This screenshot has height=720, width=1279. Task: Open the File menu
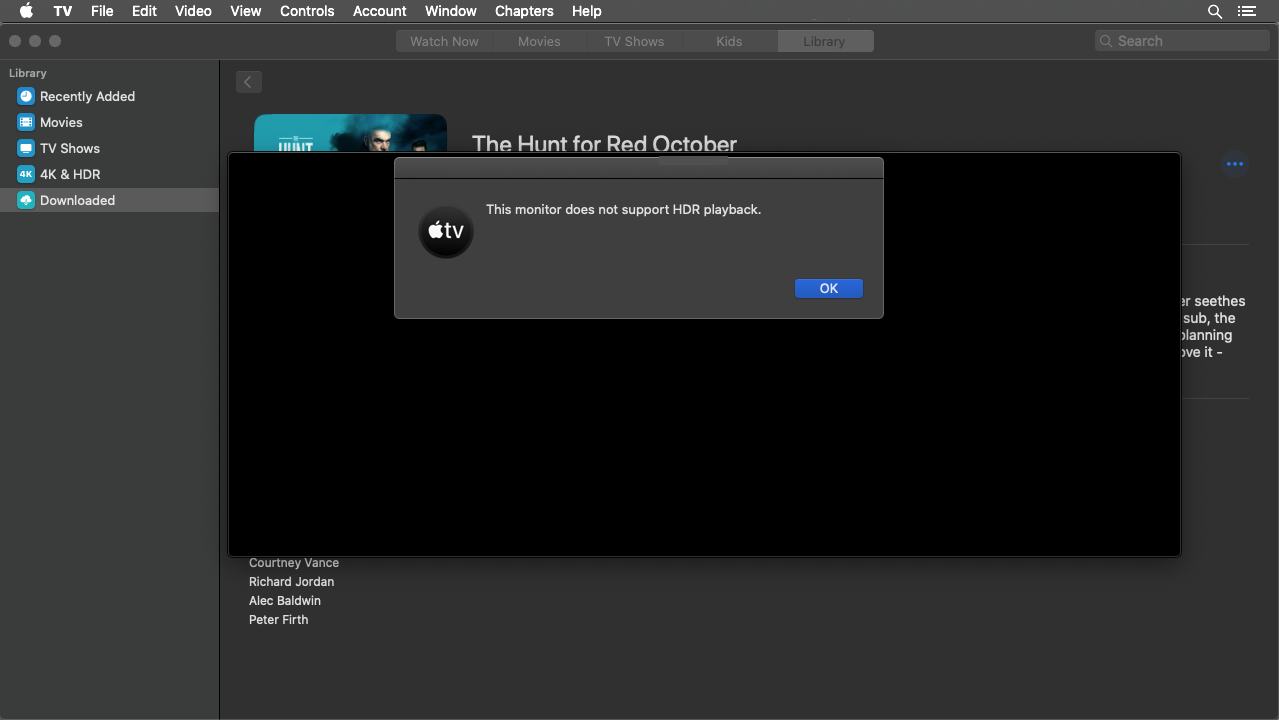[x=102, y=11]
